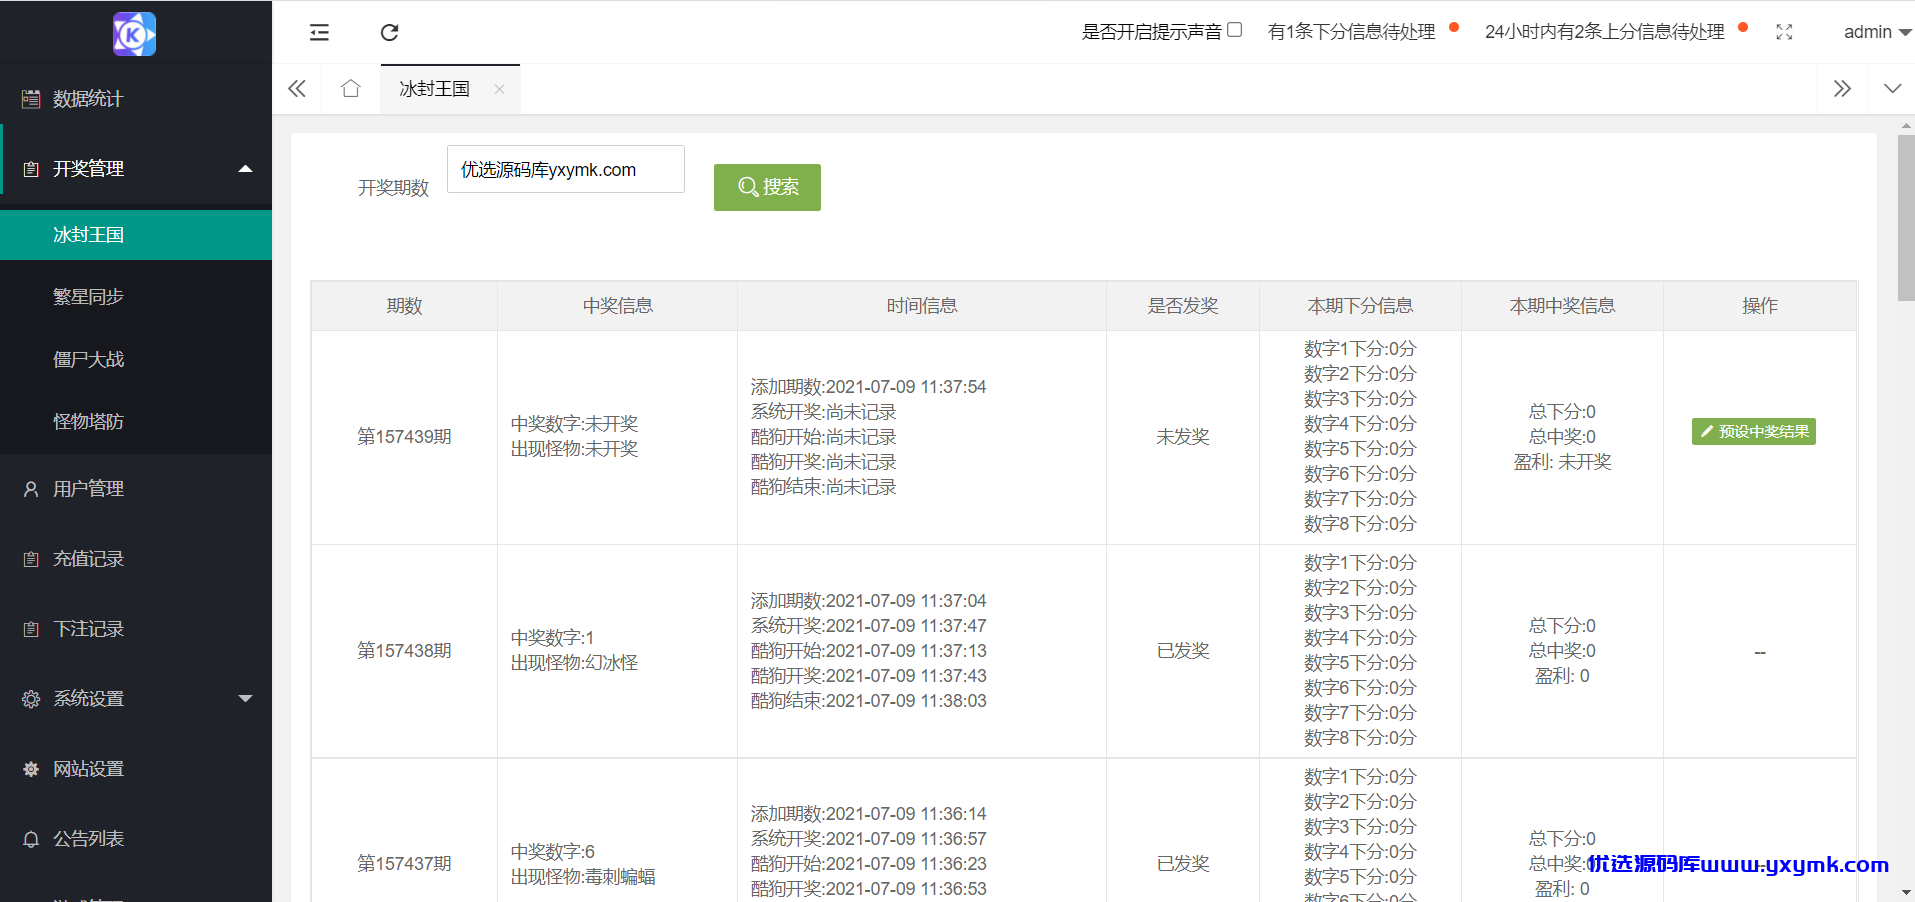
Task: Open 充值记录 in the sidebar
Action: (x=136, y=559)
